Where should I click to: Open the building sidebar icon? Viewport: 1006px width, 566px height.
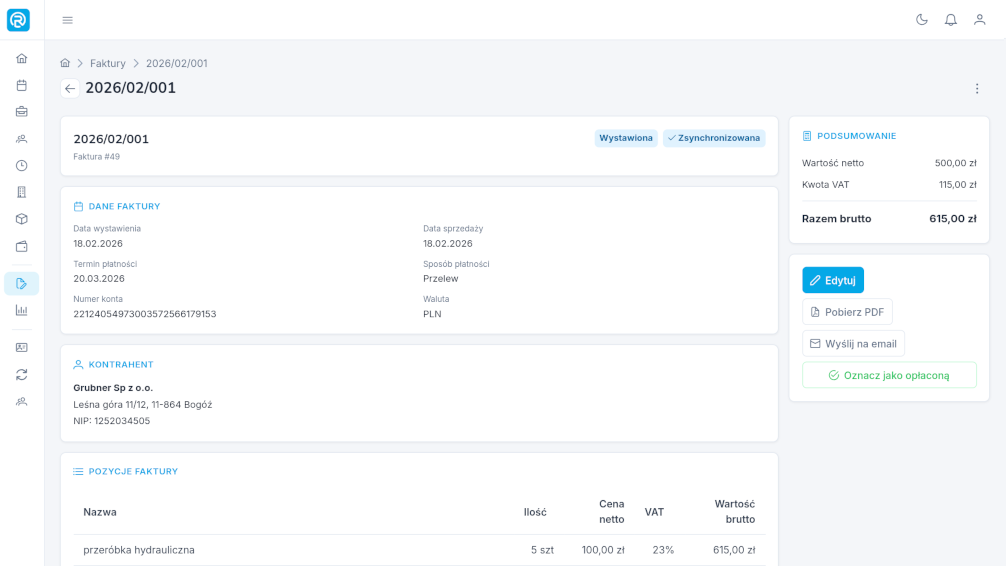[22, 192]
